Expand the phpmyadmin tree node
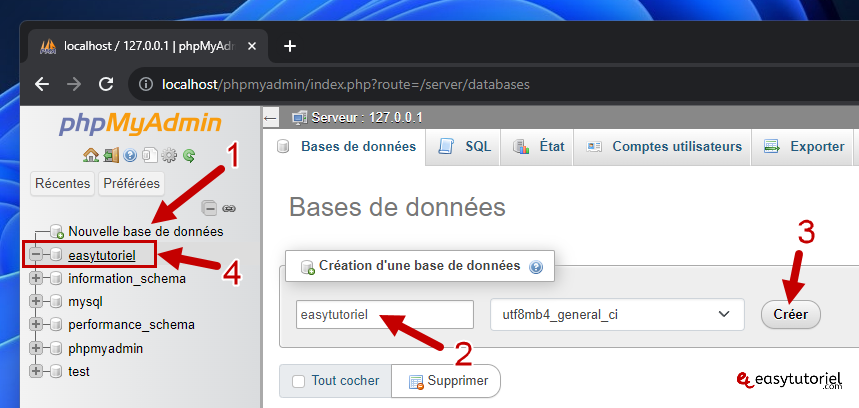 [x=36, y=348]
